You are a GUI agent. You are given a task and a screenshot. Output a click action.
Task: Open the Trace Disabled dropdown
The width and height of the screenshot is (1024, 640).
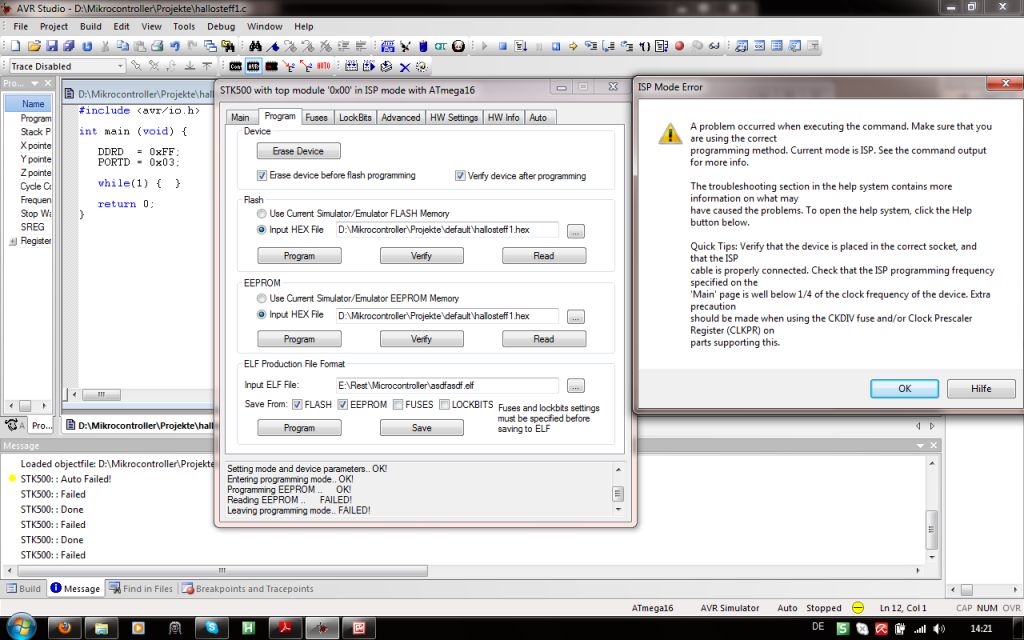[120, 66]
